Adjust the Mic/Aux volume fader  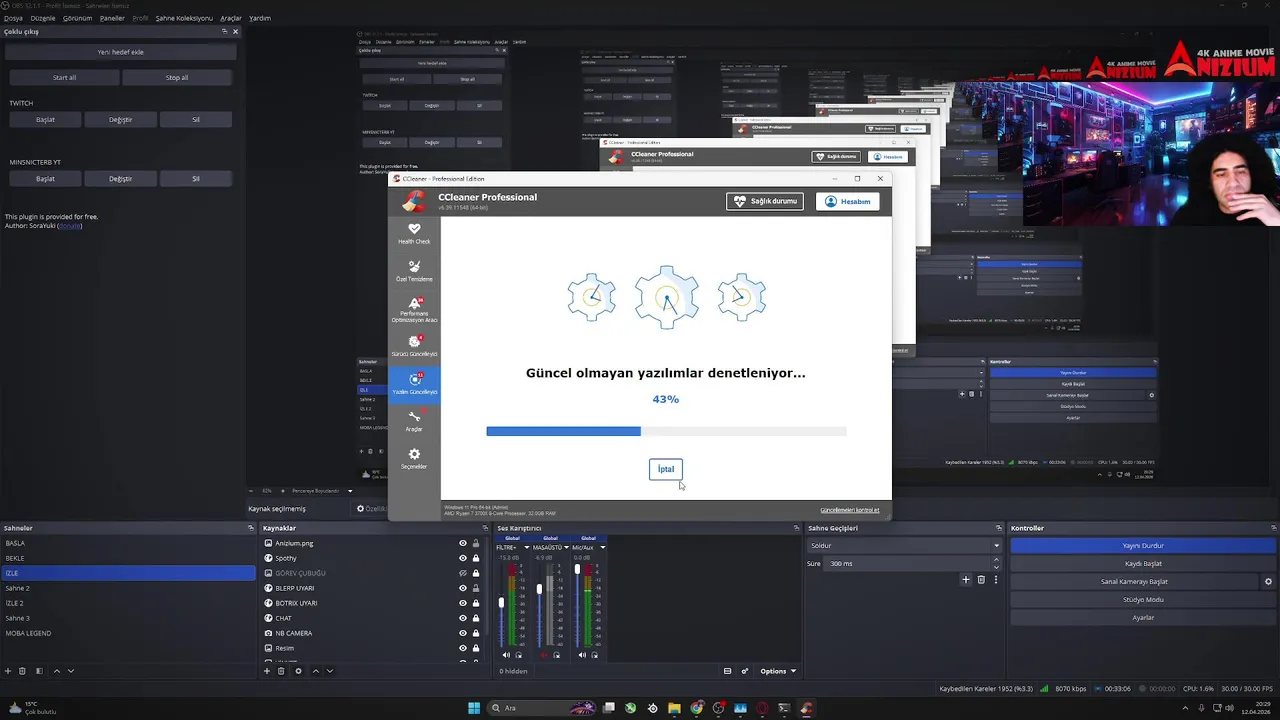click(577, 570)
